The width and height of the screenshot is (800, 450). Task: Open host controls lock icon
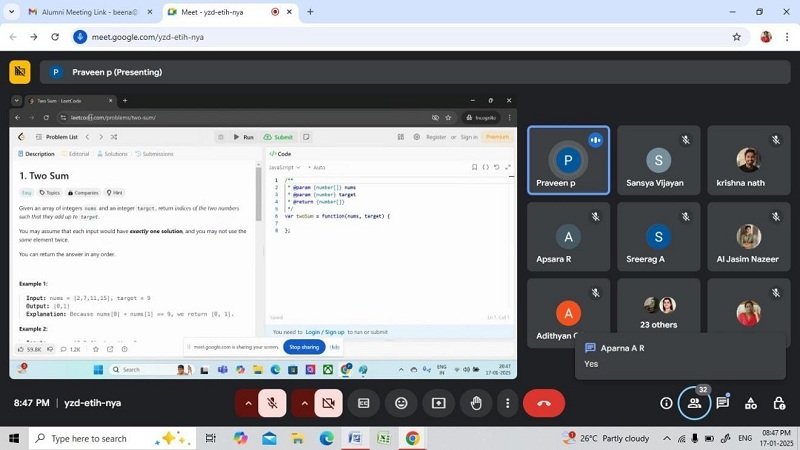click(x=779, y=403)
